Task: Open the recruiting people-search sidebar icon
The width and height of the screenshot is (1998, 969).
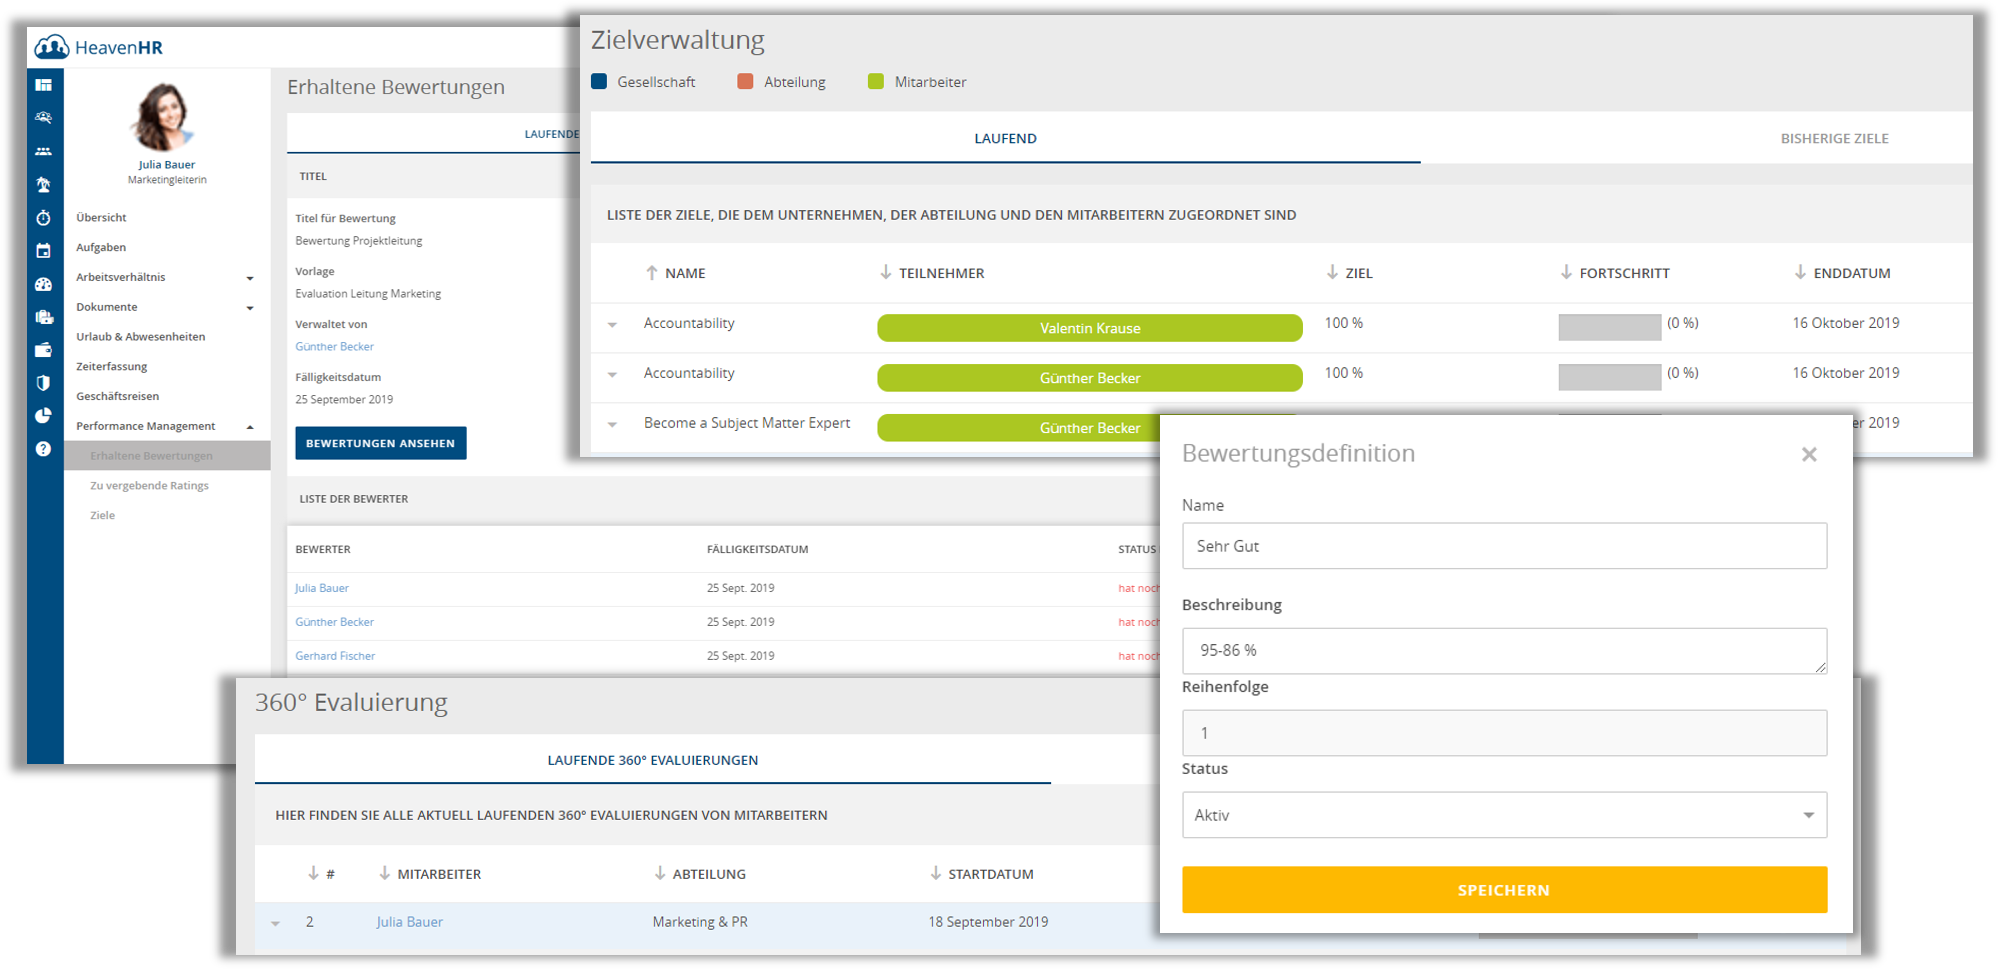Action: tap(43, 118)
